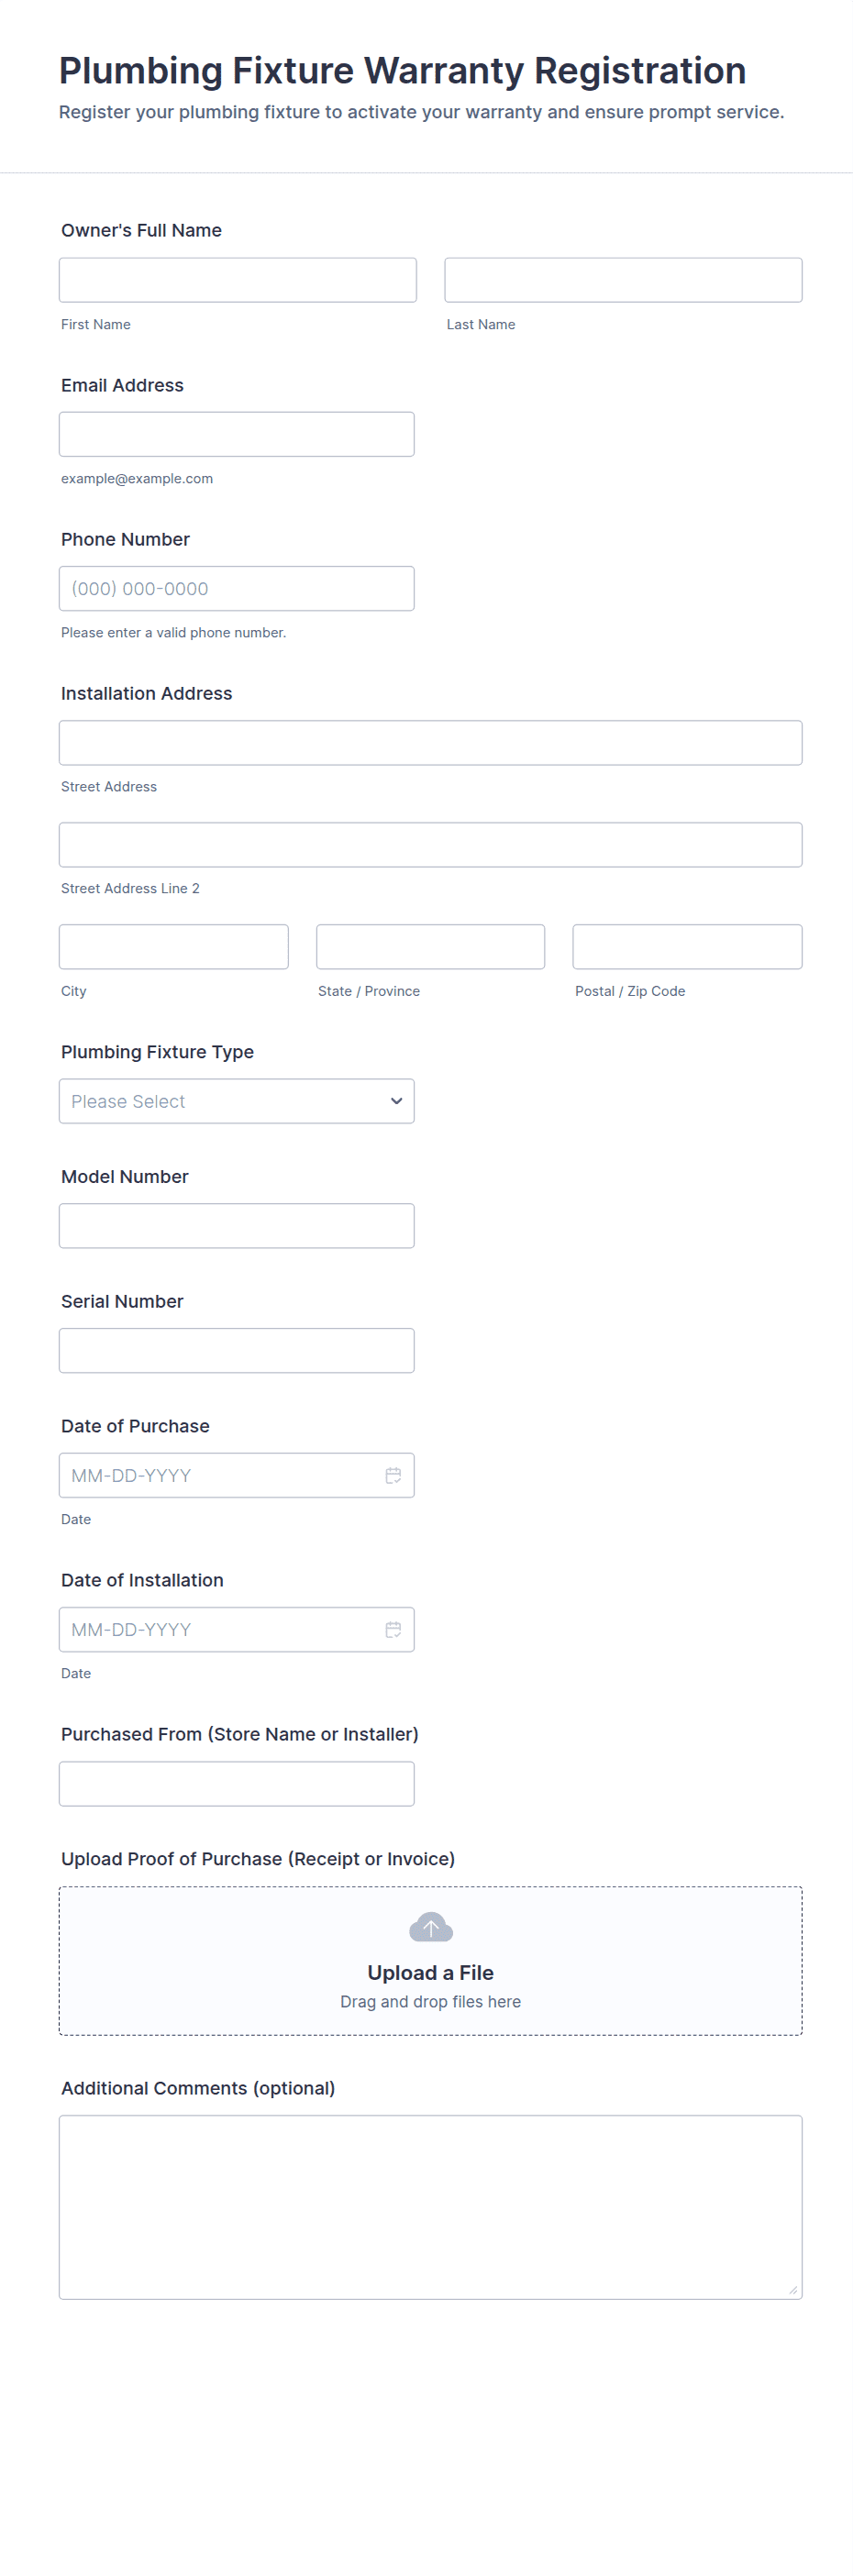Expand the Plumbing Fixture Type dropdown
The height and width of the screenshot is (2576, 853).
[x=236, y=1101]
